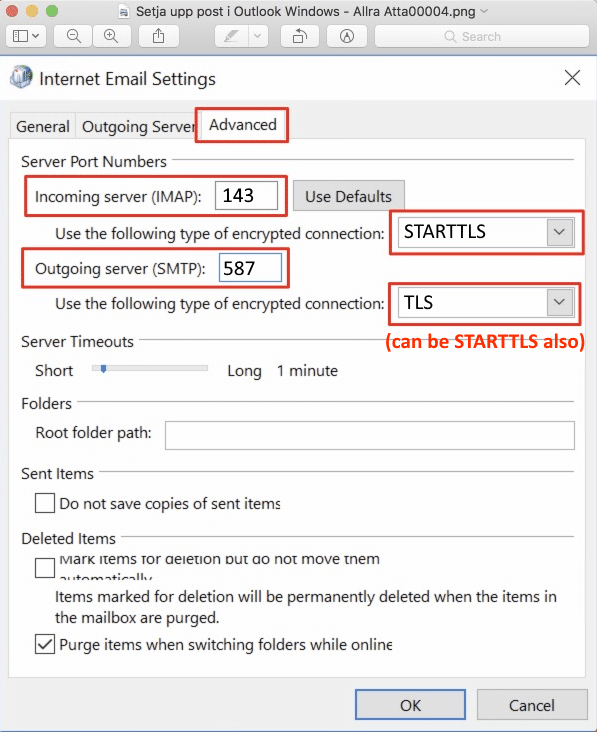Expand the TLS encryption dropdown
The height and width of the screenshot is (732, 599).
click(559, 303)
